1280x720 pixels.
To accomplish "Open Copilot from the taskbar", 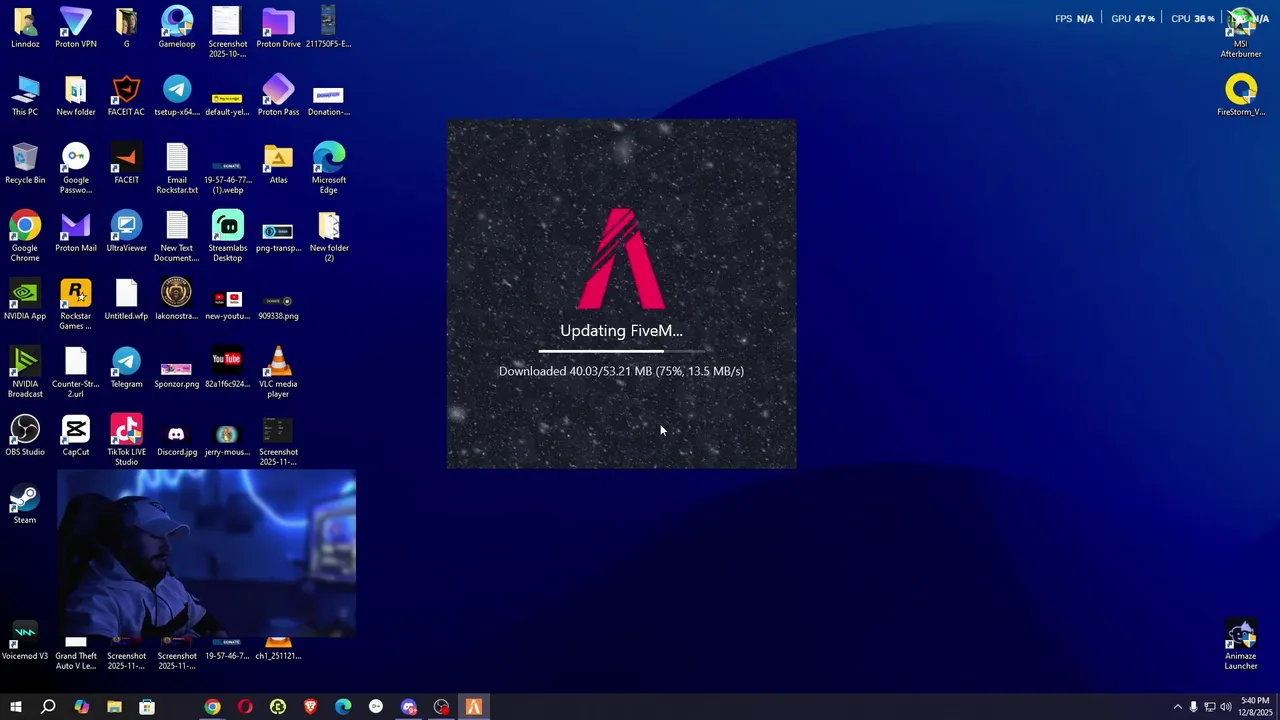I will pyautogui.click(x=82, y=707).
